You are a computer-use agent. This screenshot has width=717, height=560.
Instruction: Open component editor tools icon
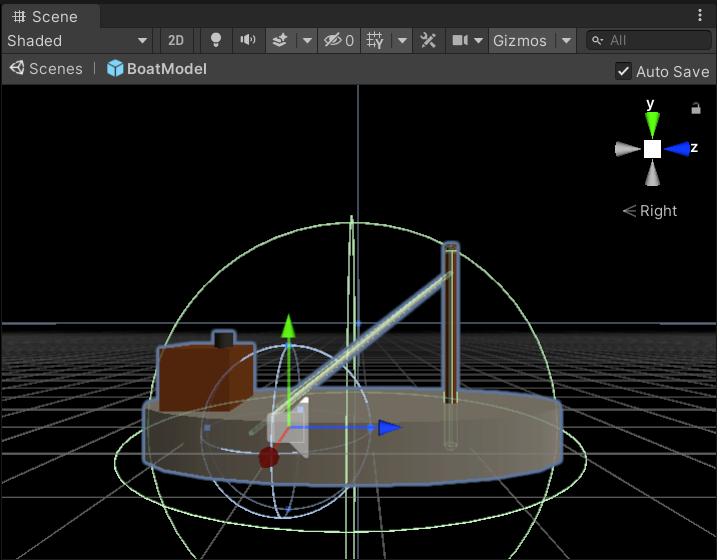click(428, 41)
